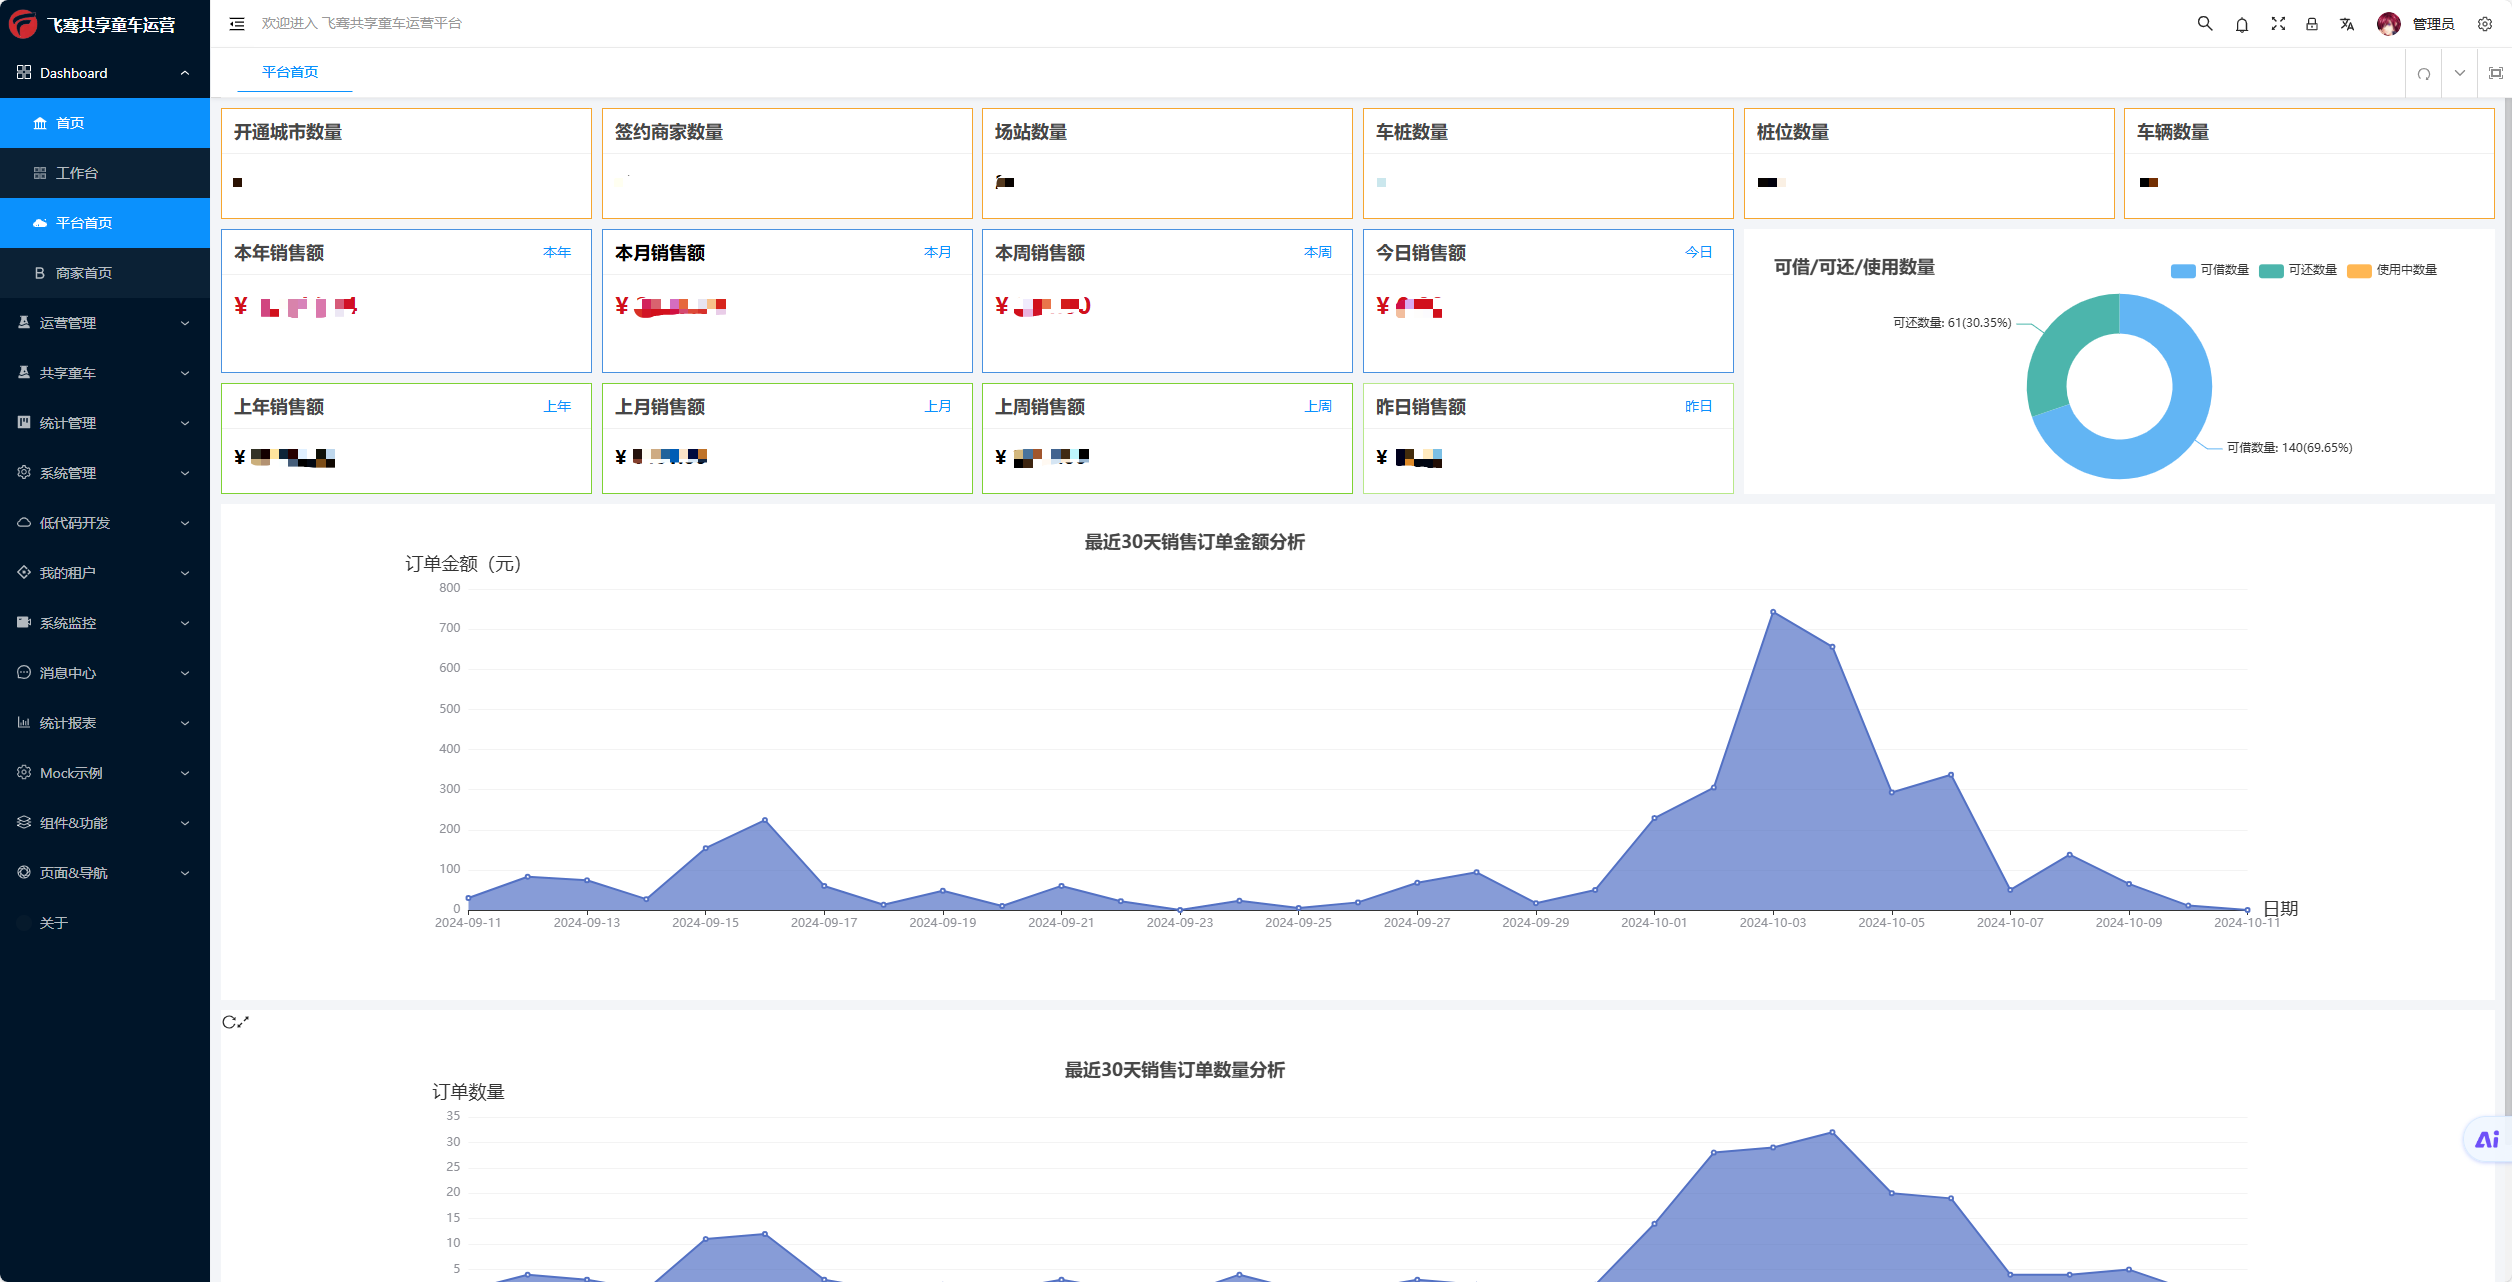
Task: Open the settings gear in header
Action: (2485, 24)
